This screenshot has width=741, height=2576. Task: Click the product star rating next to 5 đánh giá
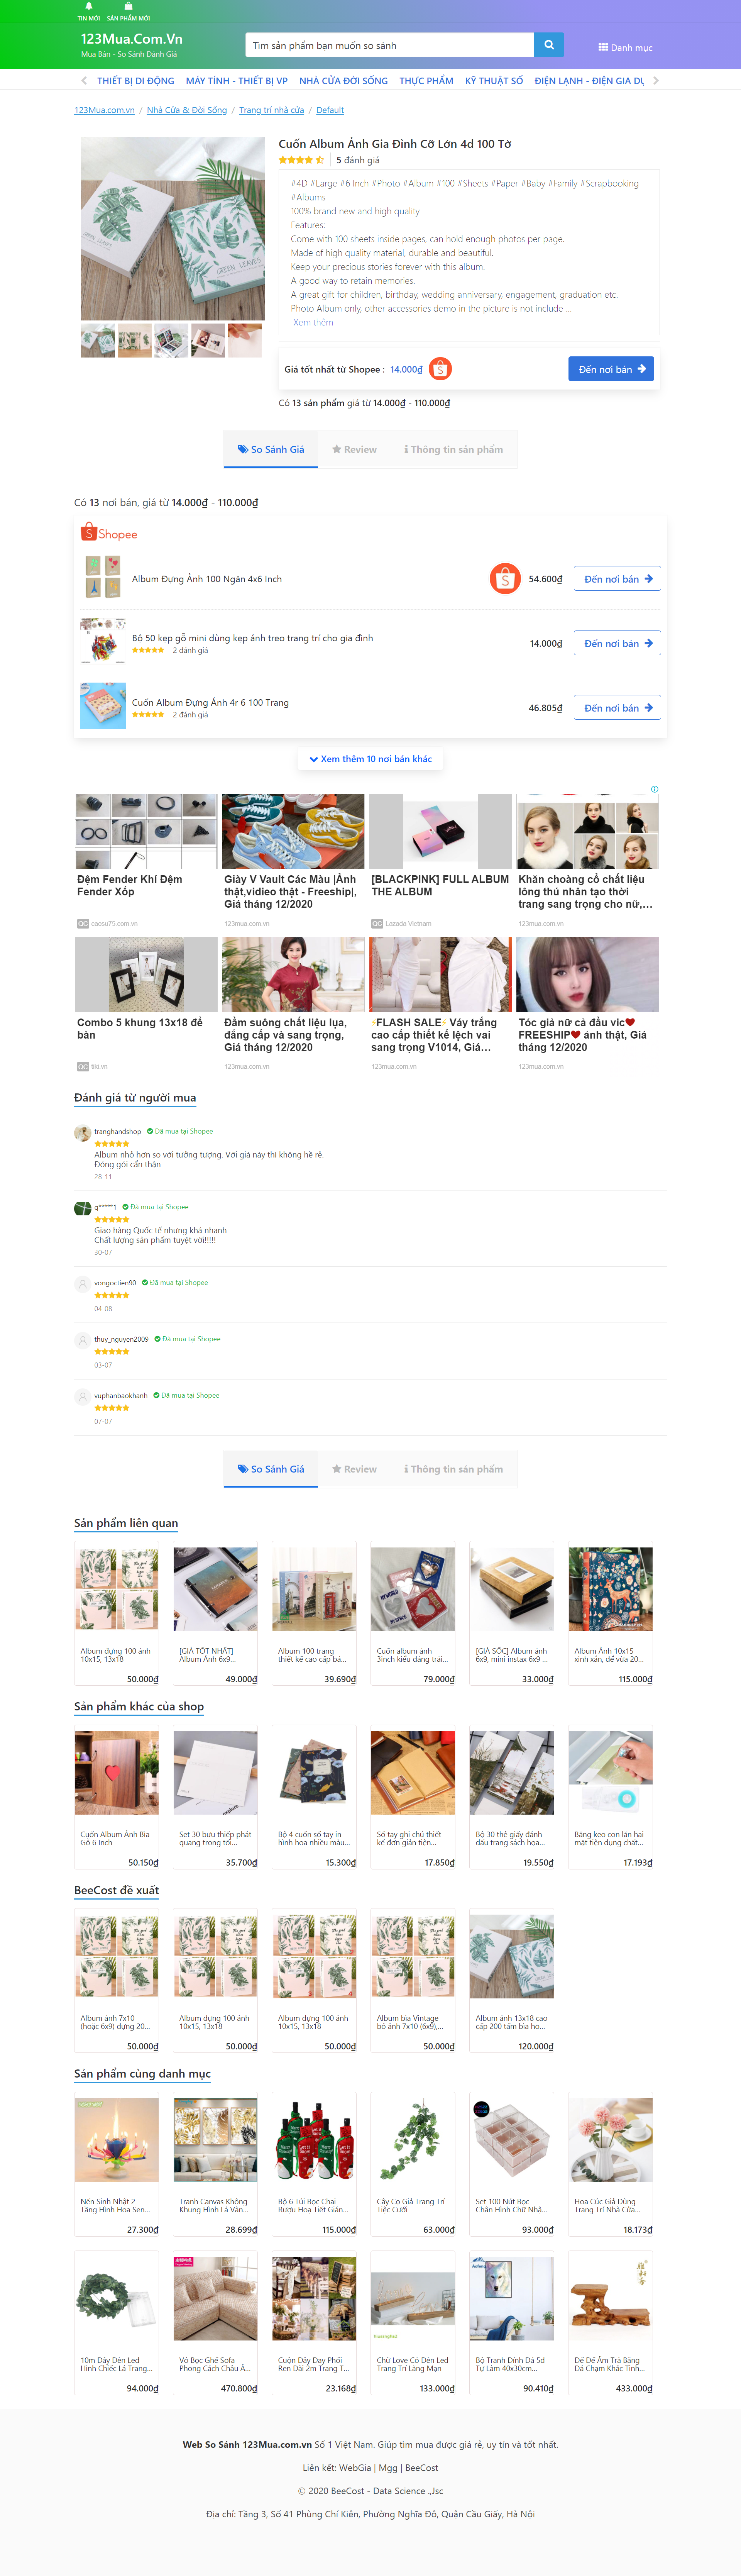pos(301,160)
